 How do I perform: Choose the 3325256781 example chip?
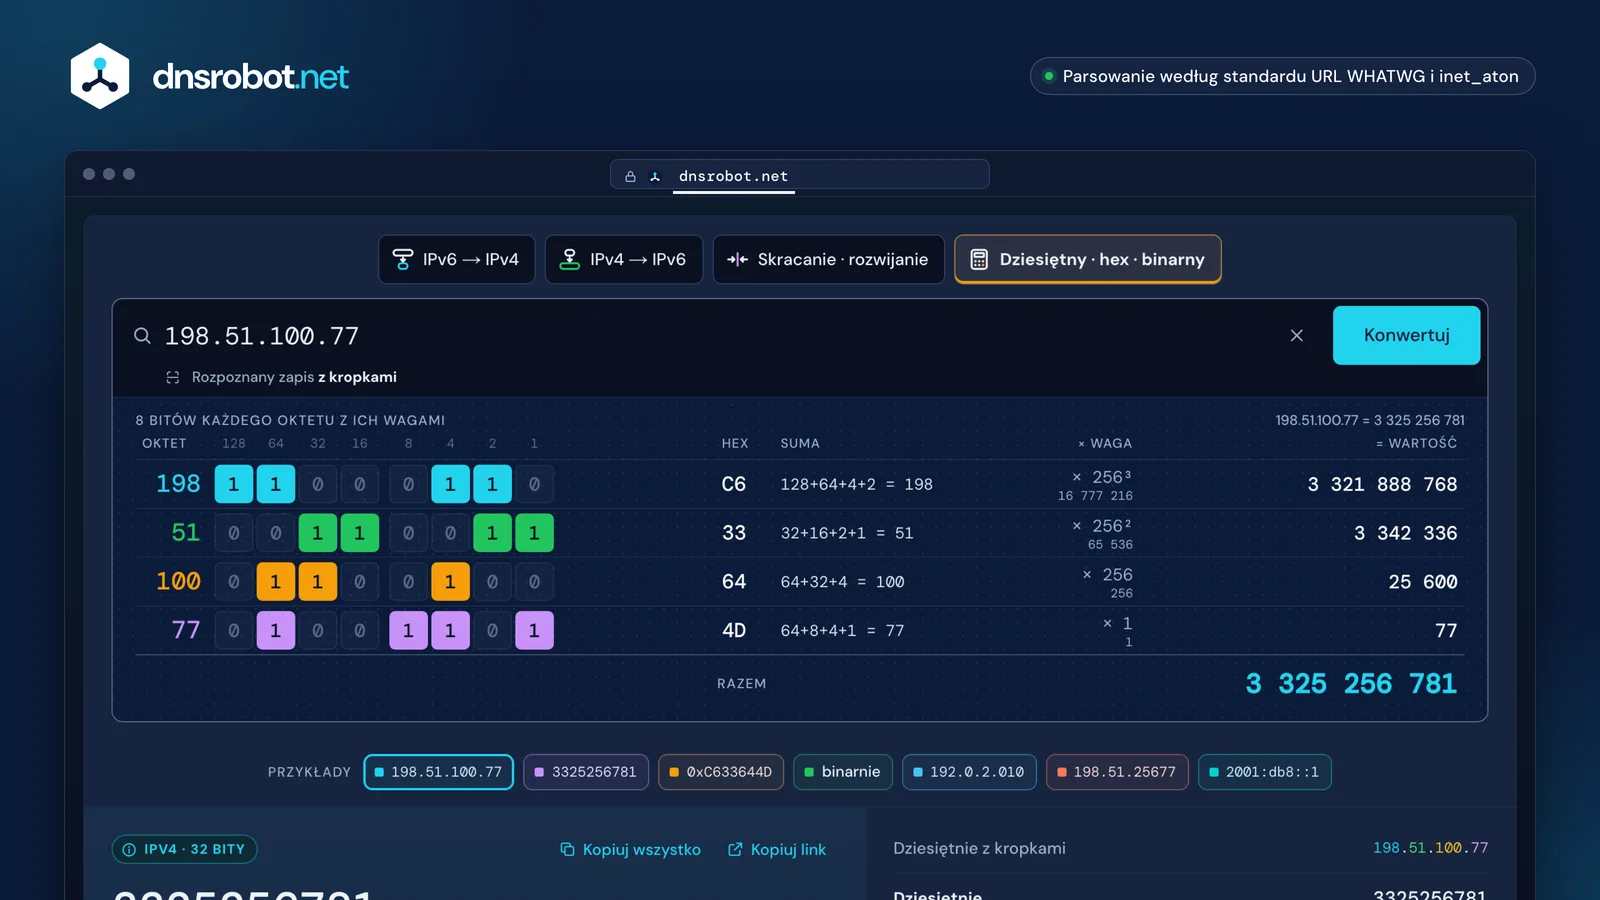point(586,772)
